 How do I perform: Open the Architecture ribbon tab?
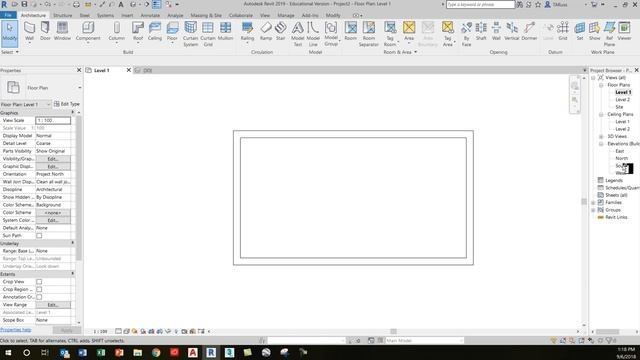tap(33, 15)
